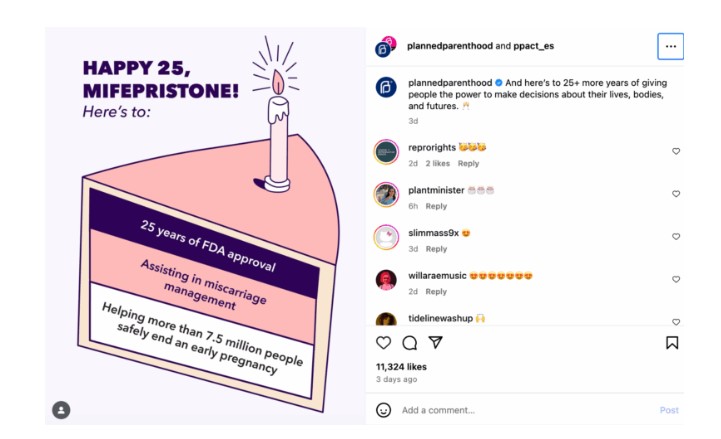
Task: Like the willaraemusic comment
Action: coord(676,279)
